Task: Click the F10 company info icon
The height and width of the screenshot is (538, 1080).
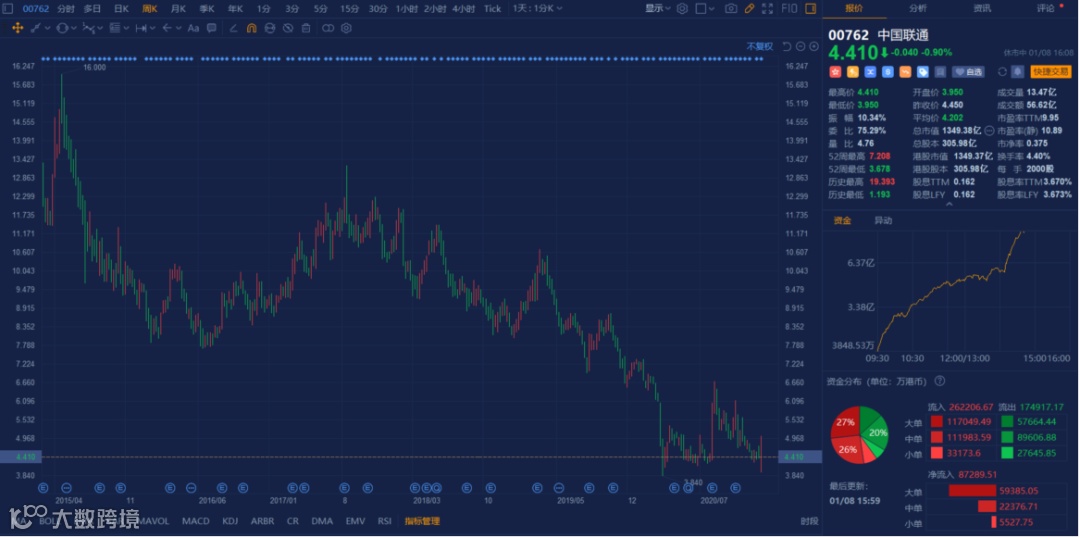Action: 789,8
